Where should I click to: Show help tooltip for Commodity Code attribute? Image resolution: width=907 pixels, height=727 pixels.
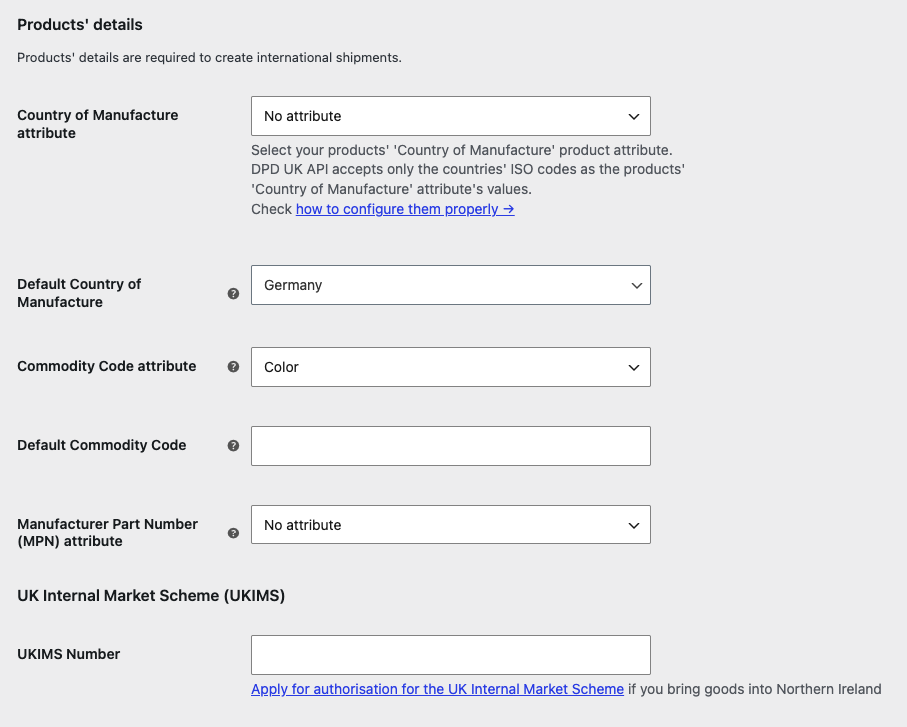coord(233,367)
